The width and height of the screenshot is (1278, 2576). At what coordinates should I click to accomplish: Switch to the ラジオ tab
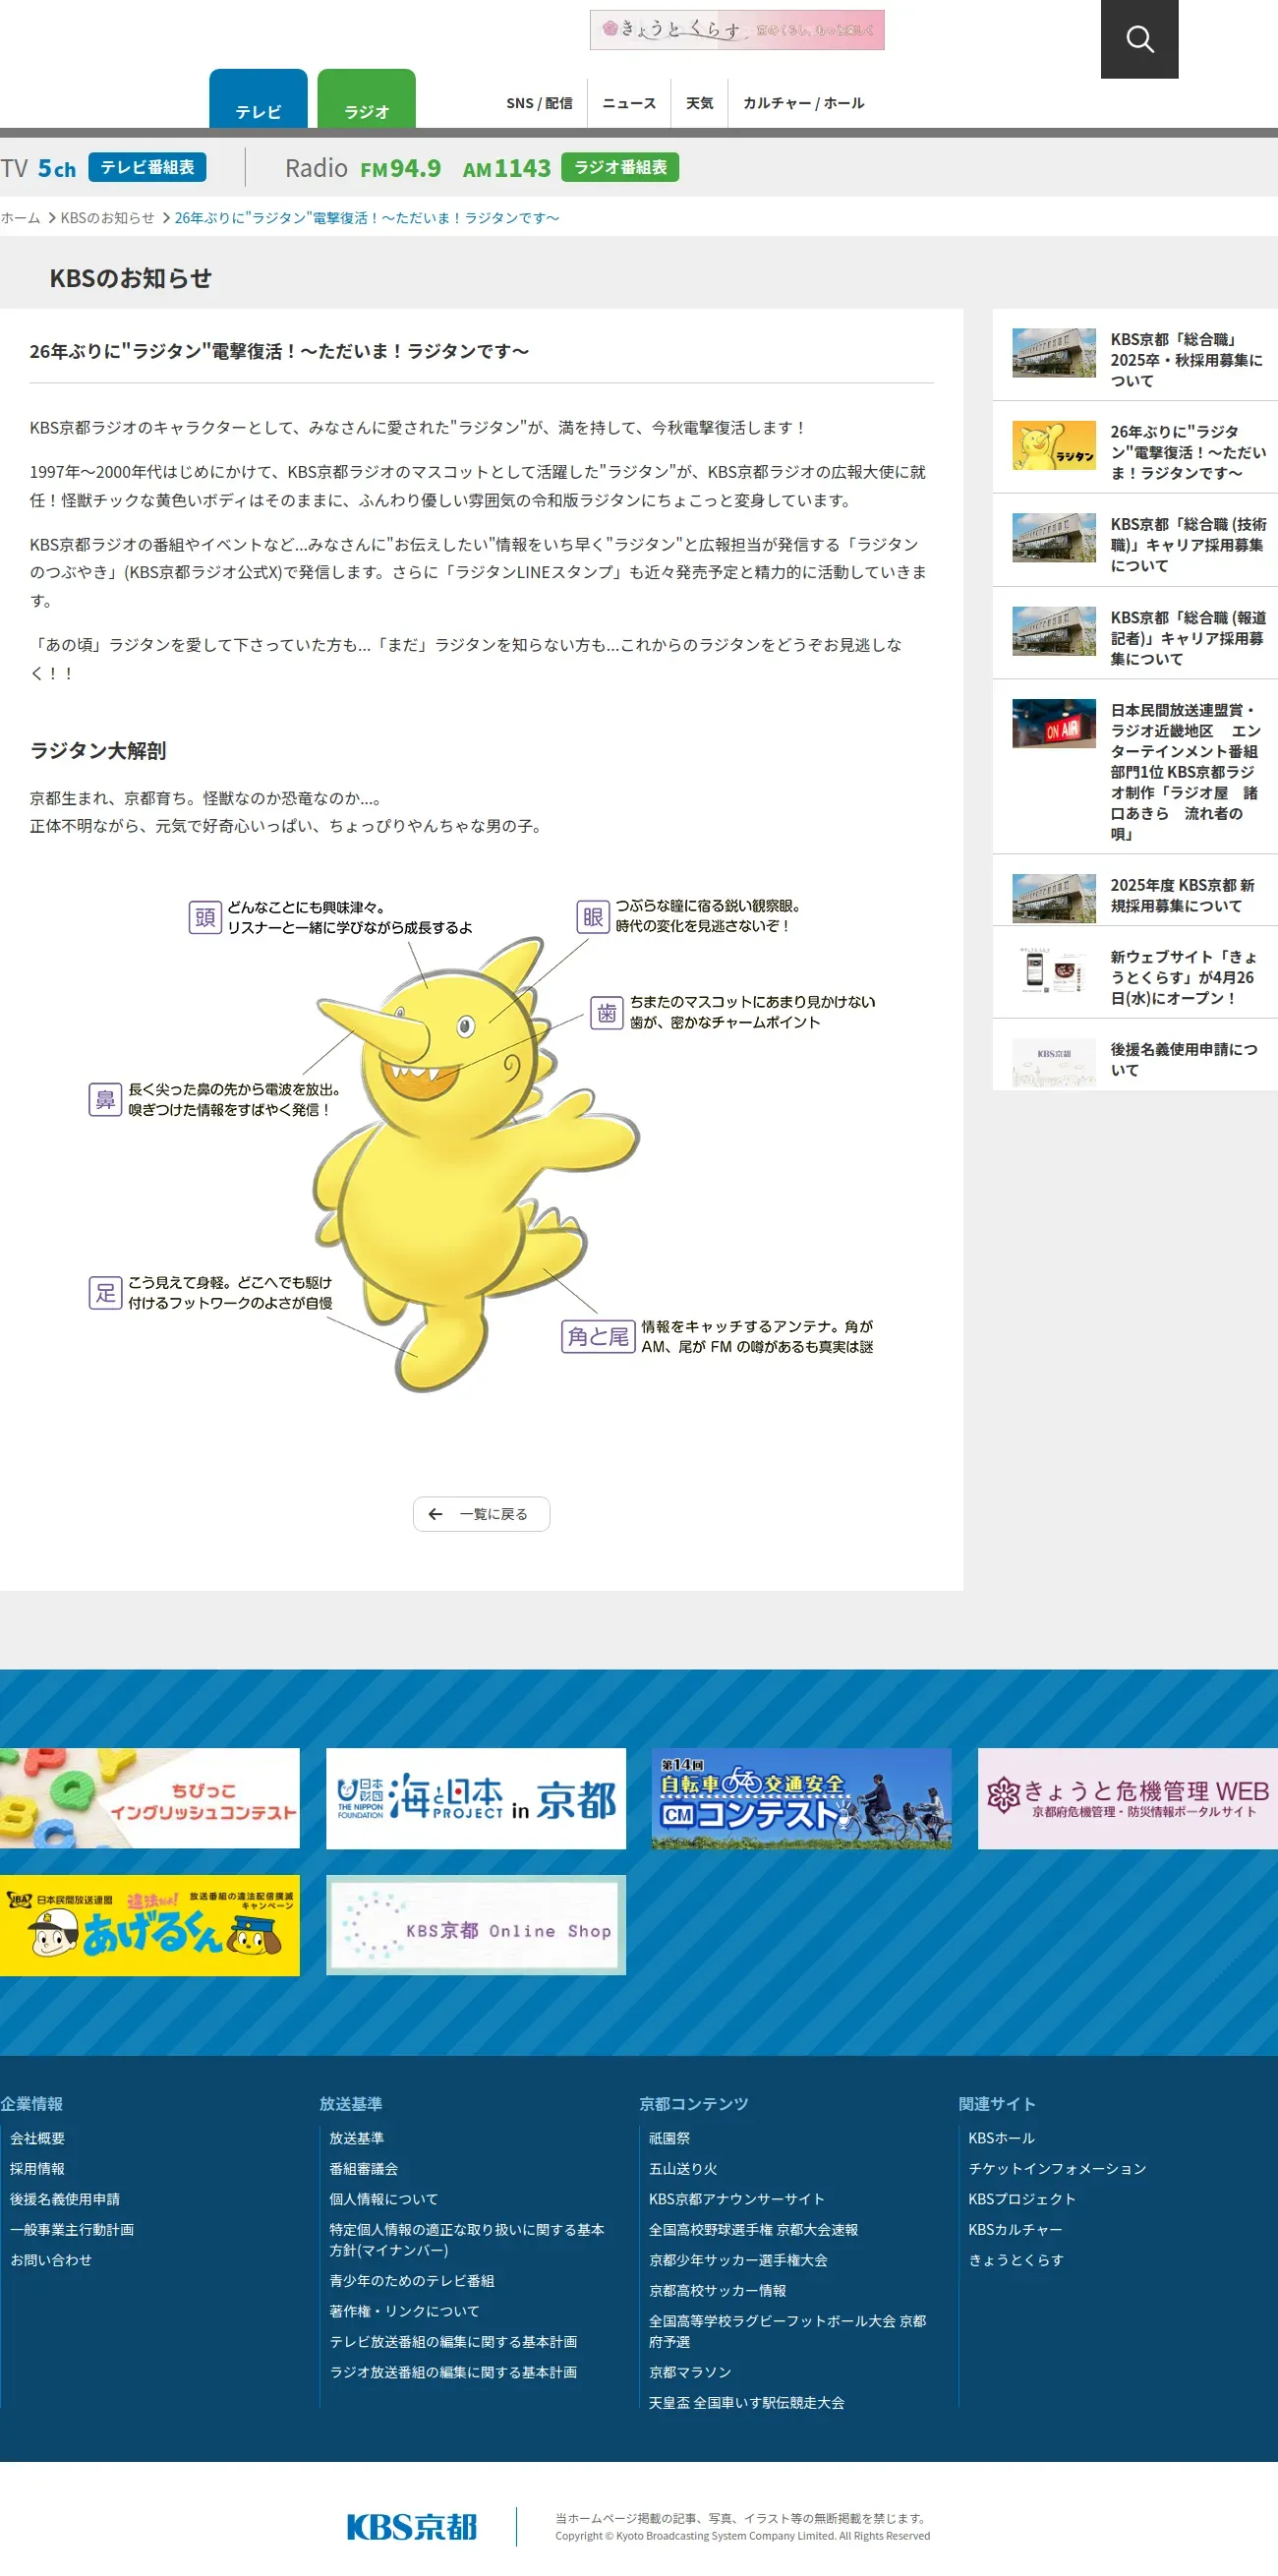[x=366, y=99]
